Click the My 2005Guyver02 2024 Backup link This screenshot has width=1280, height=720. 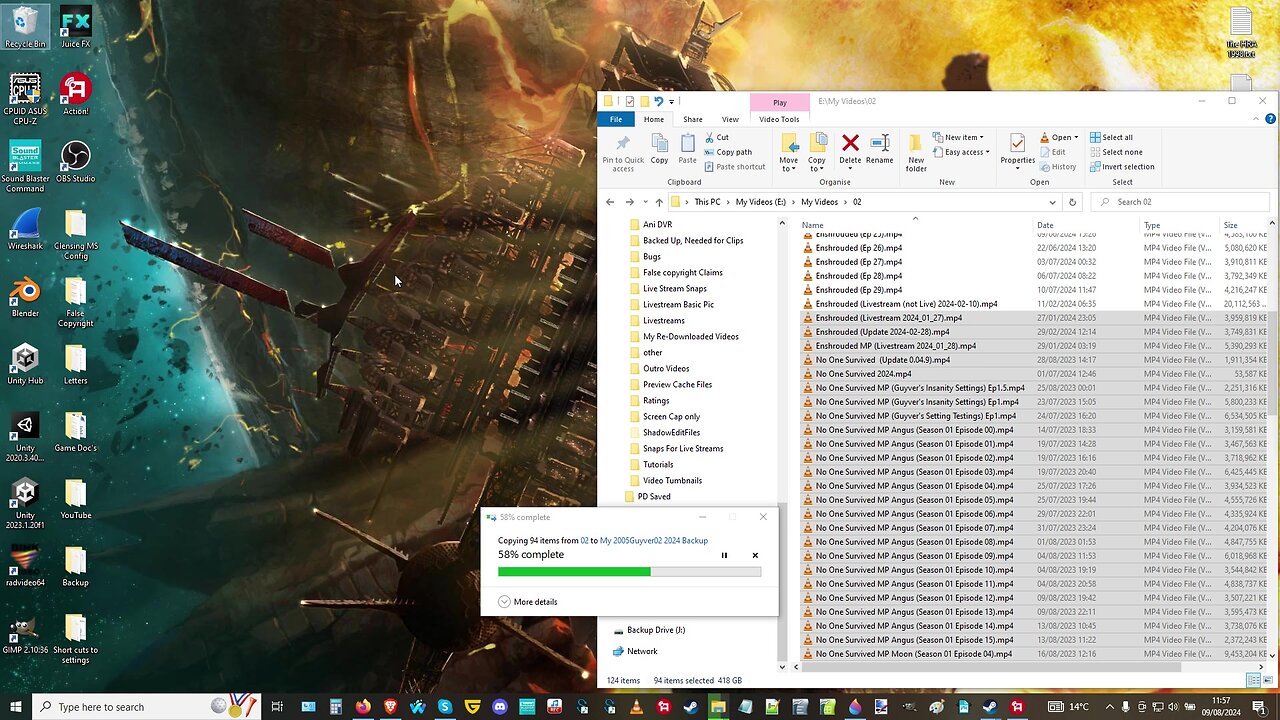point(654,541)
